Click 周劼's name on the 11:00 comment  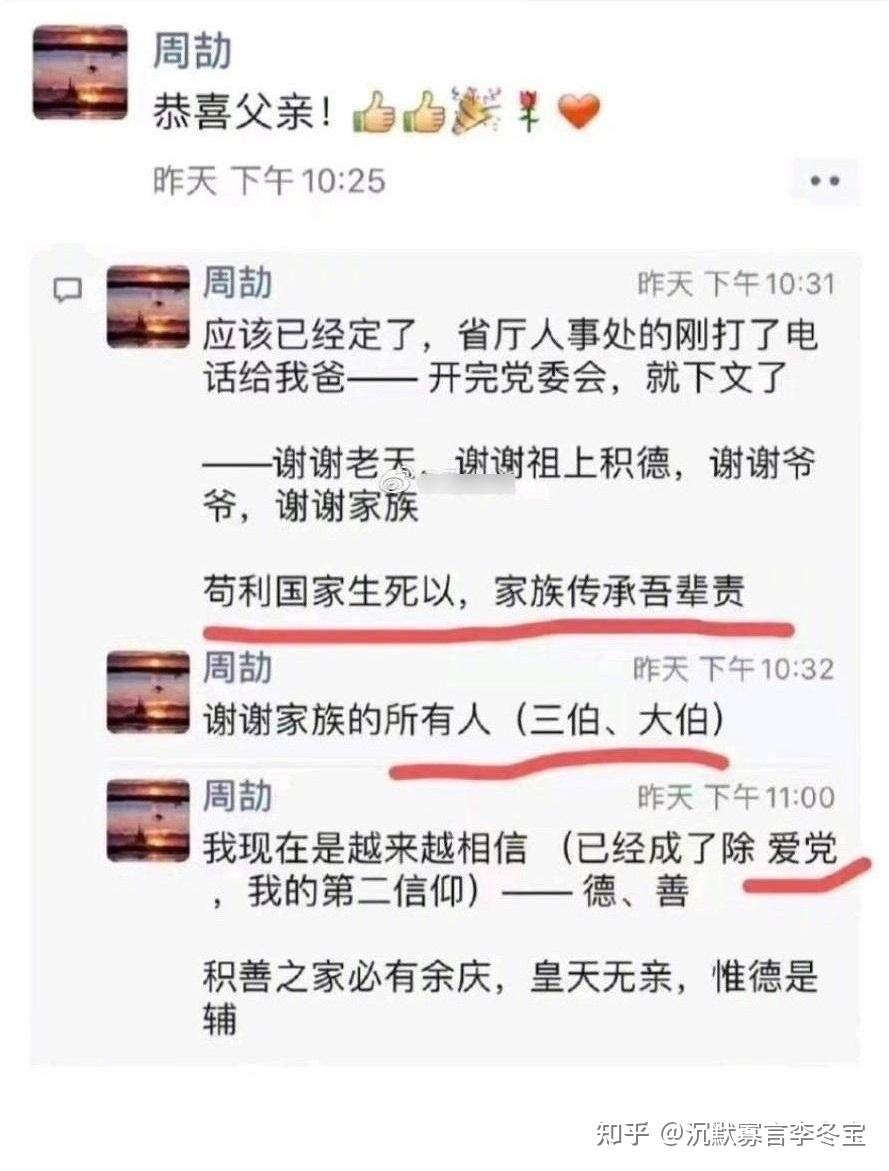238,796
